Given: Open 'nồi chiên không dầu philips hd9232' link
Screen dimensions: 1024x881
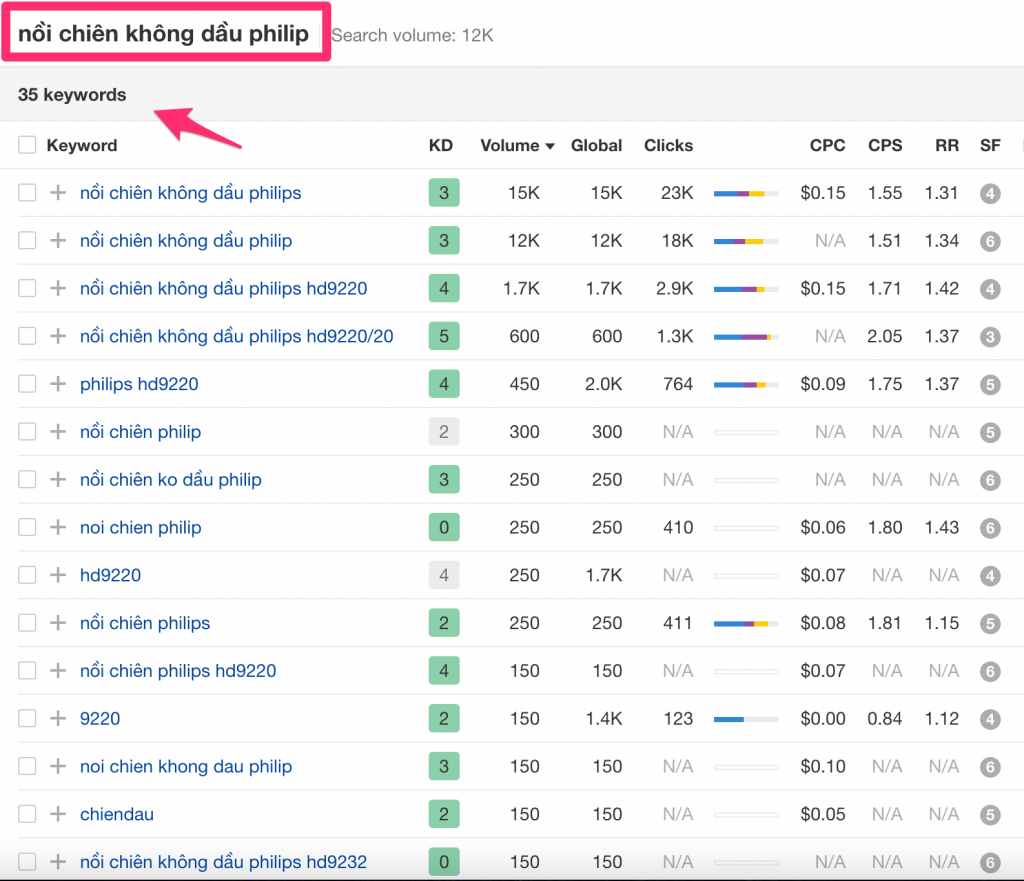Looking at the screenshot, I should [223, 861].
